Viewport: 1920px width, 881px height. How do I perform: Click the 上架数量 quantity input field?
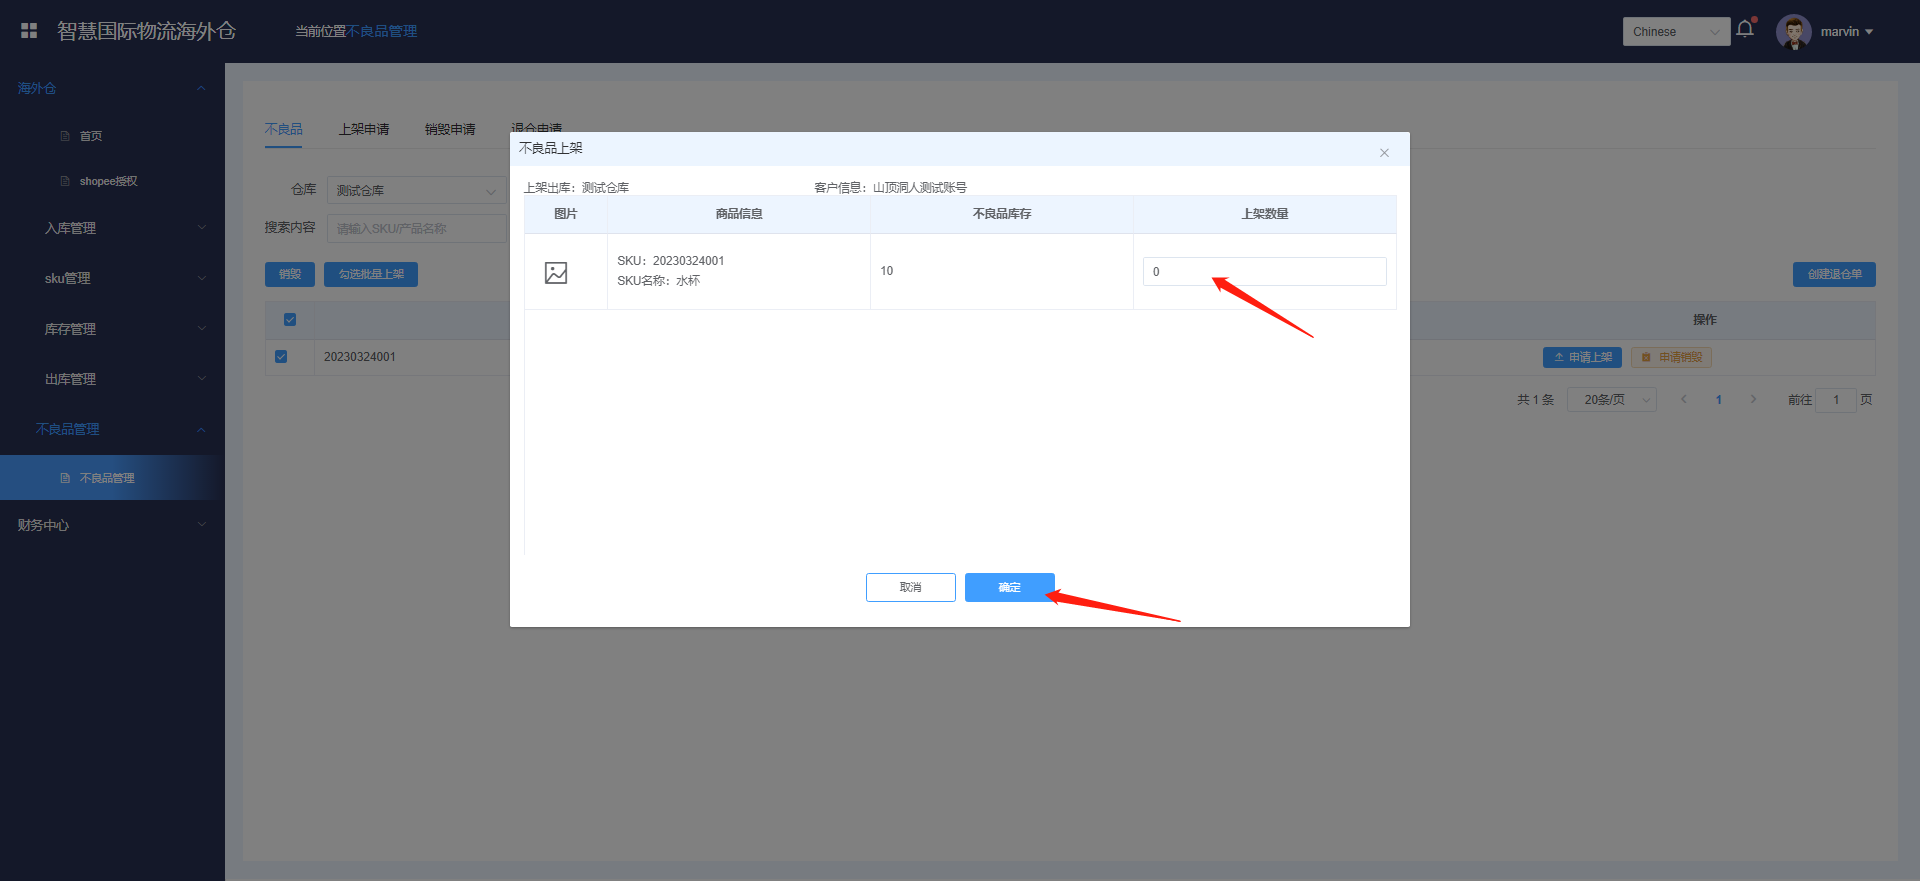[1264, 272]
